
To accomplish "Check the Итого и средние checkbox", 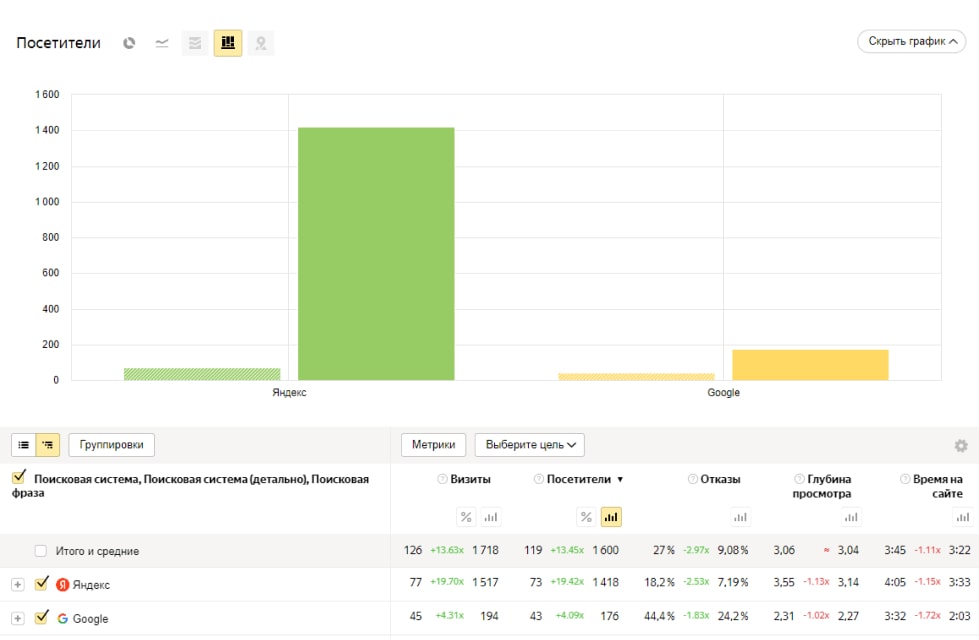I will pos(41,551).
